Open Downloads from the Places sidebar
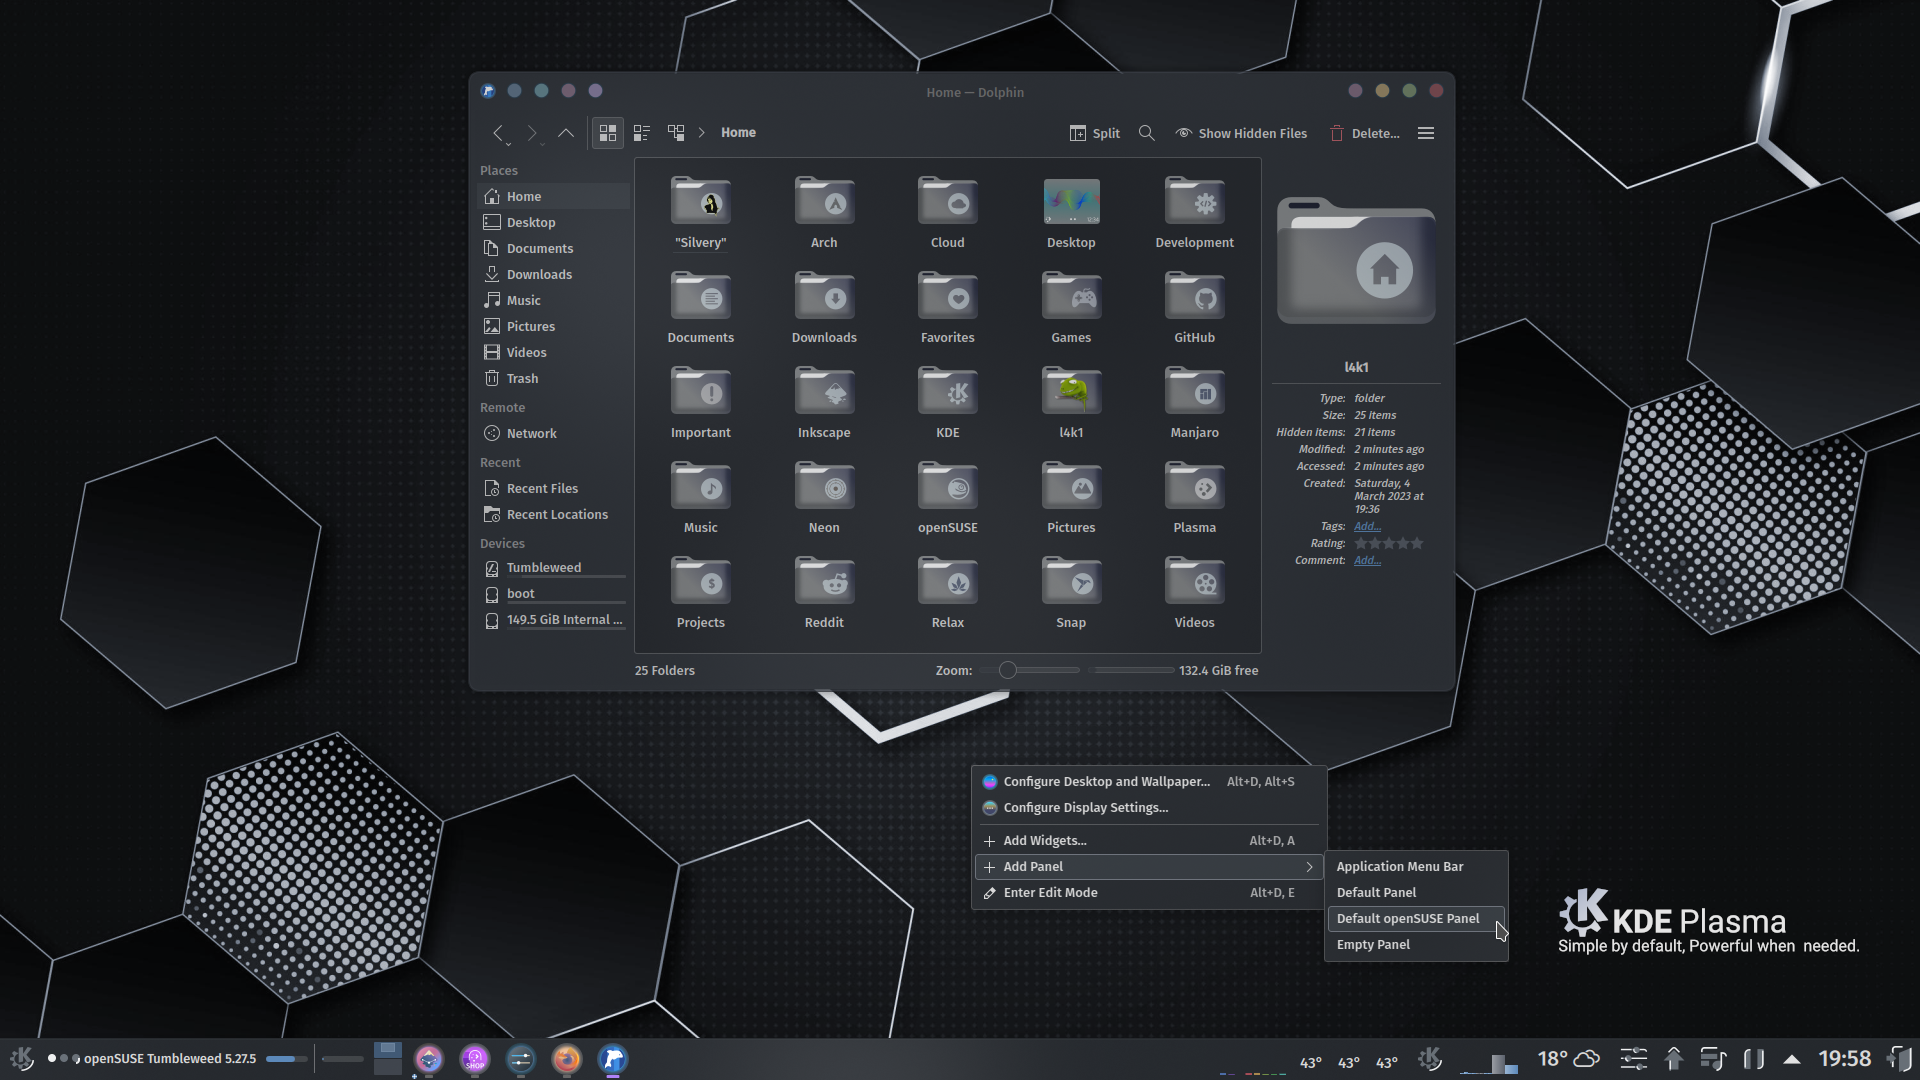The width and height of the screenshot is (1920, 1080). [555, 274]
